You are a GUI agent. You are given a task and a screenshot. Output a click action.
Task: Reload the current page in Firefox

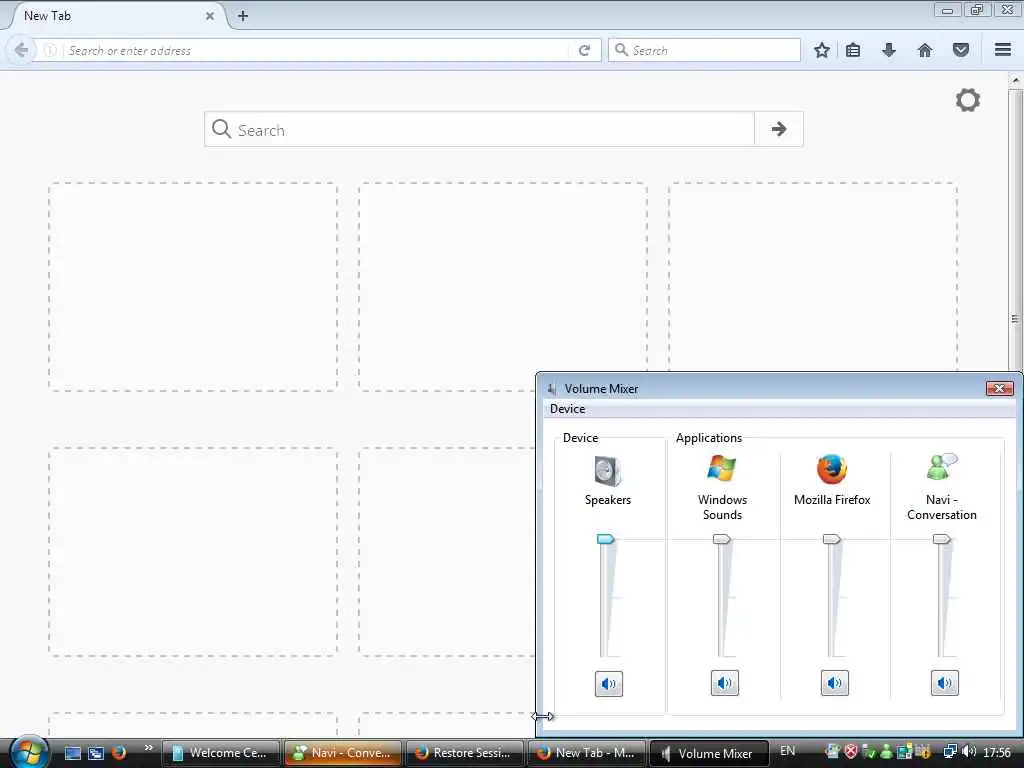click(x=584, y=50)
